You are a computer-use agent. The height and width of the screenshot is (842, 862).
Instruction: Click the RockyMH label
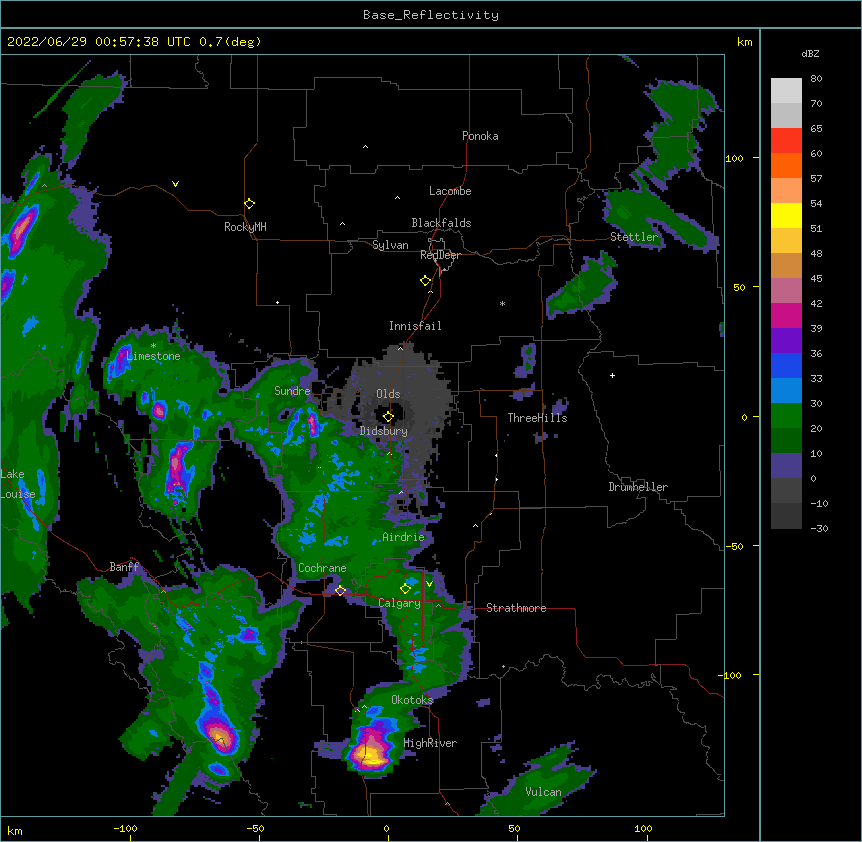245,227
